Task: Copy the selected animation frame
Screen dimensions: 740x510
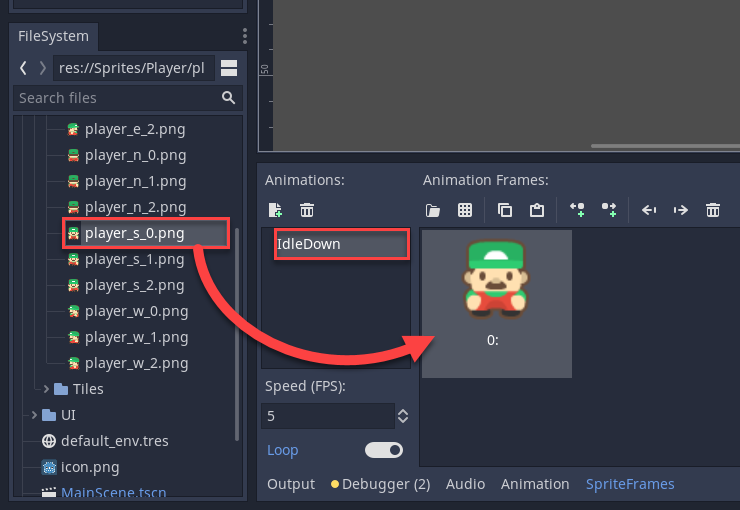Action: click(x=505, y=210)
